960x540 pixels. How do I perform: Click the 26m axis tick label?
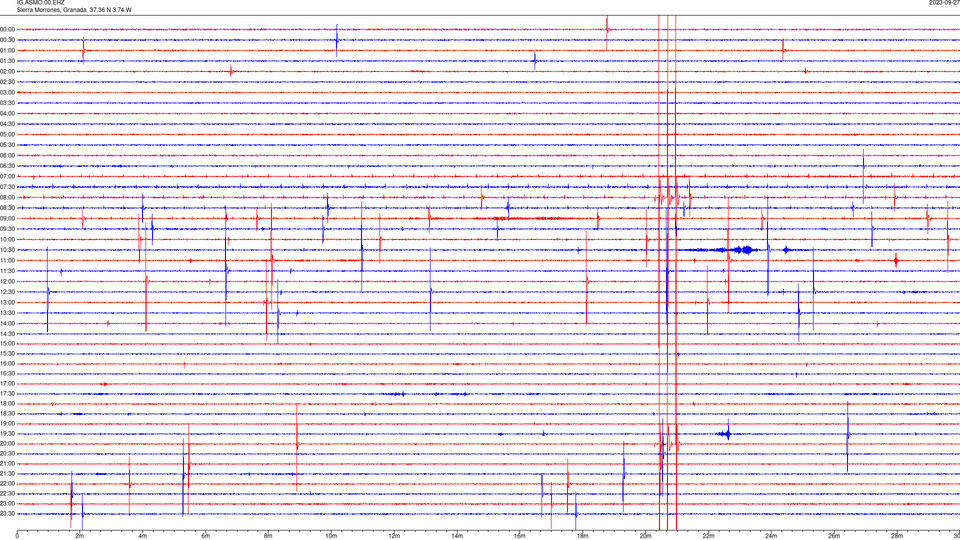pos(834,536)
